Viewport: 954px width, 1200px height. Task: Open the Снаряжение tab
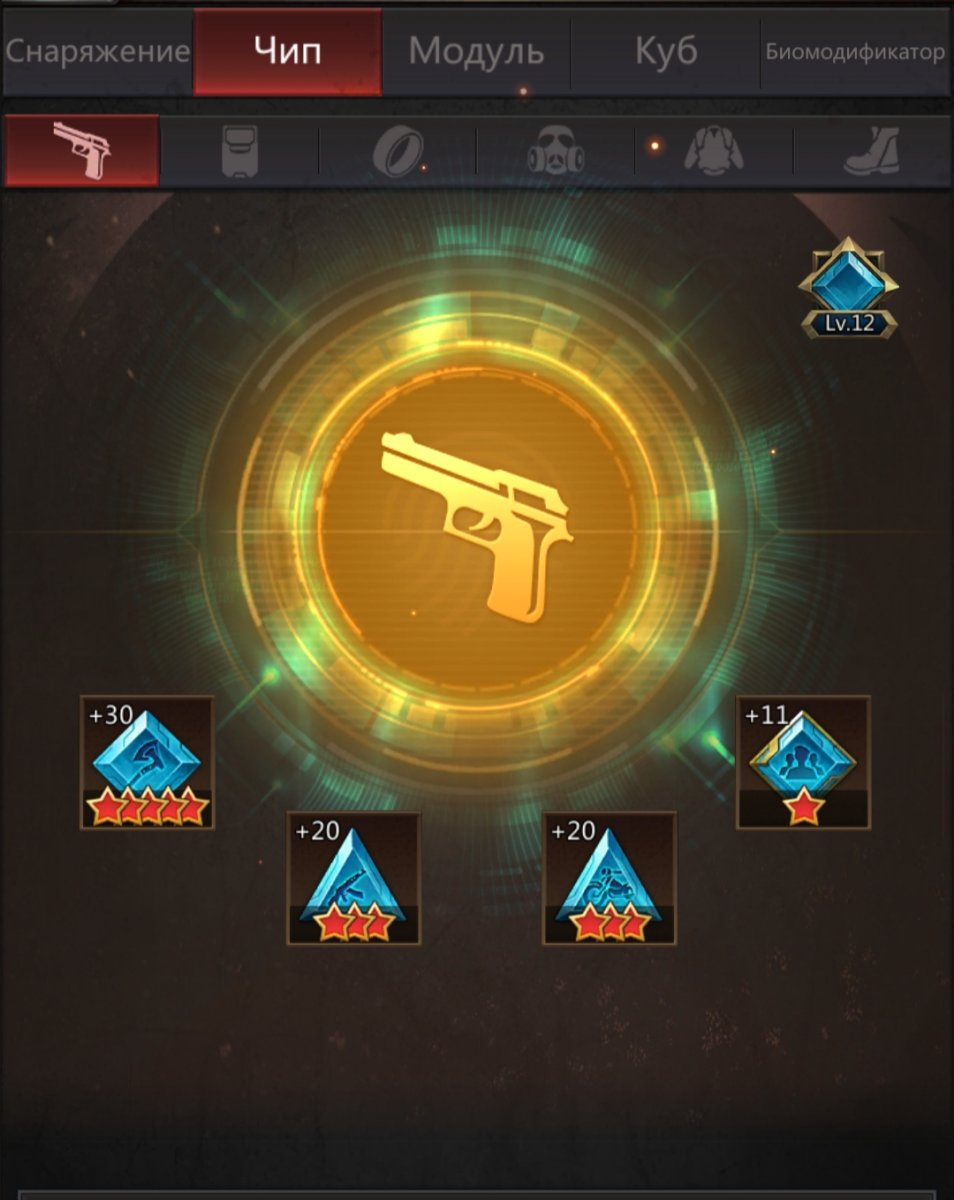pos(97,52)
